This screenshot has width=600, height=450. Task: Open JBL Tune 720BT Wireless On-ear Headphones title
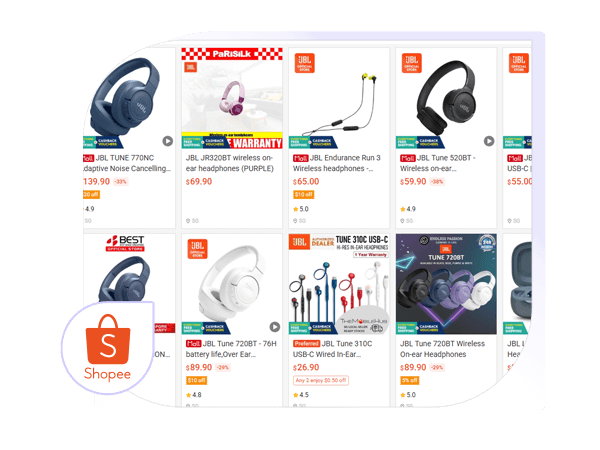[x=442, y=349]
